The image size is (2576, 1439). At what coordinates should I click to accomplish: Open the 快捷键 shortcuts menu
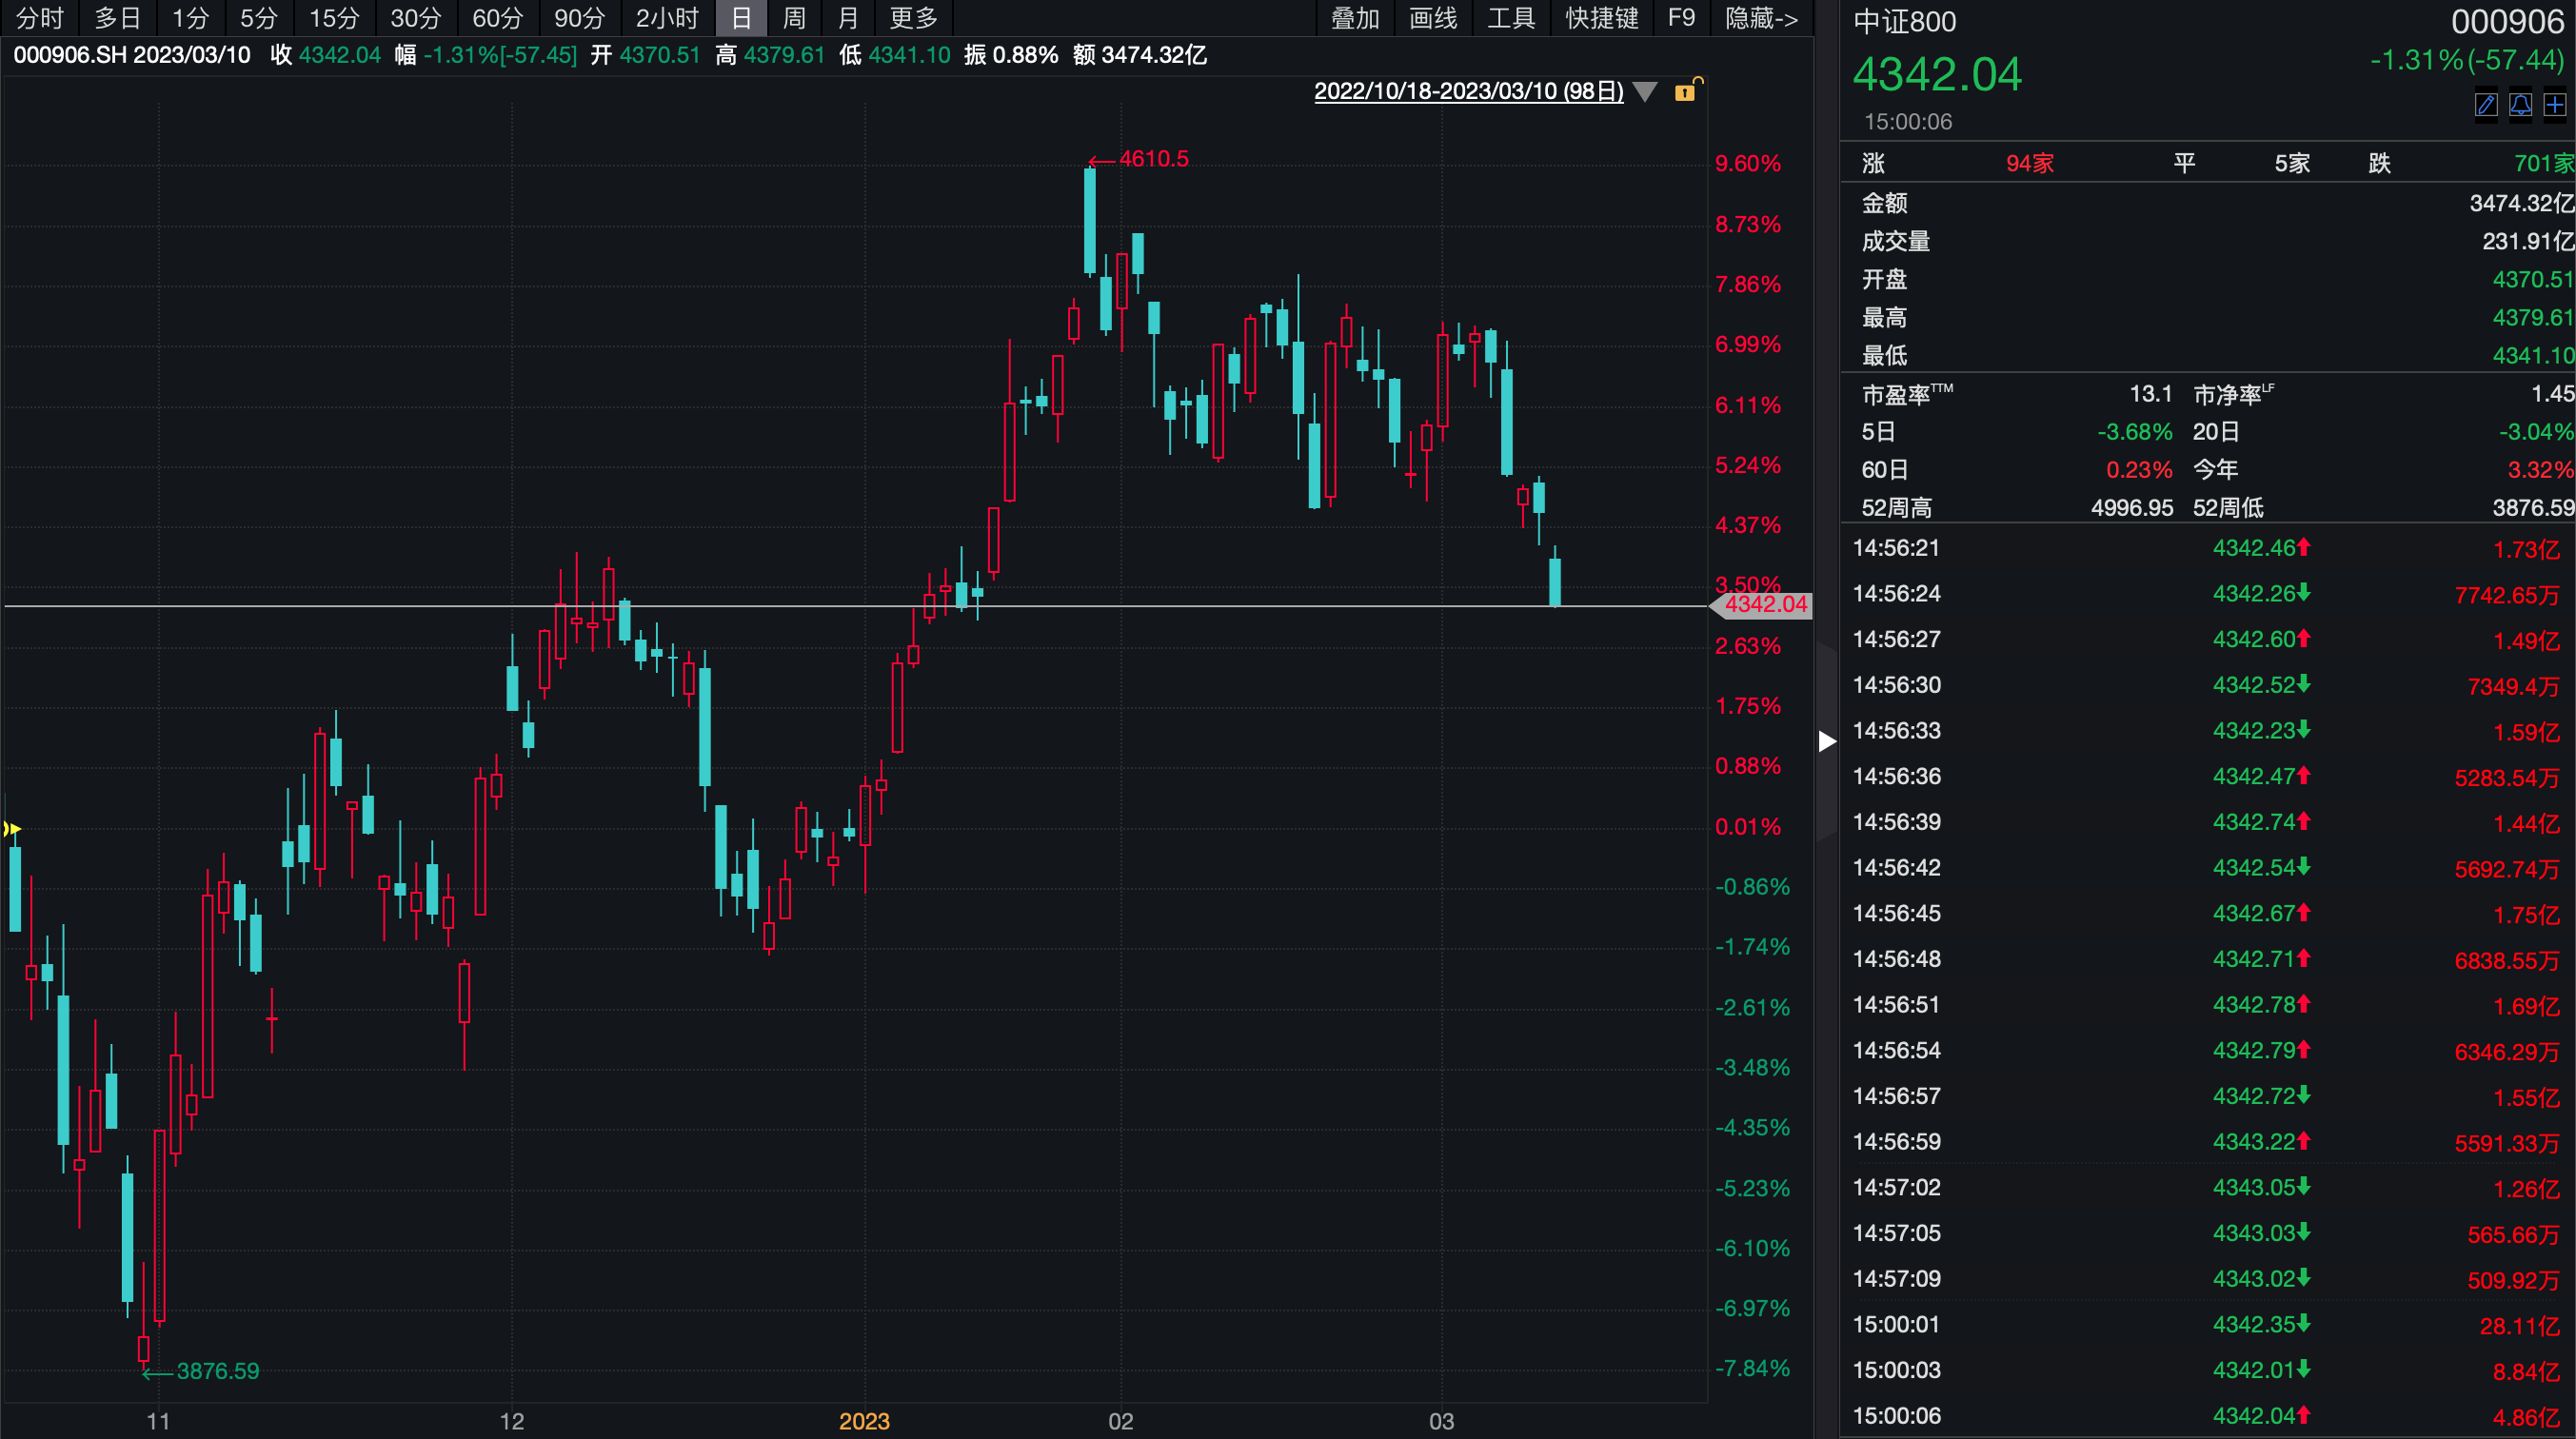1602,18
